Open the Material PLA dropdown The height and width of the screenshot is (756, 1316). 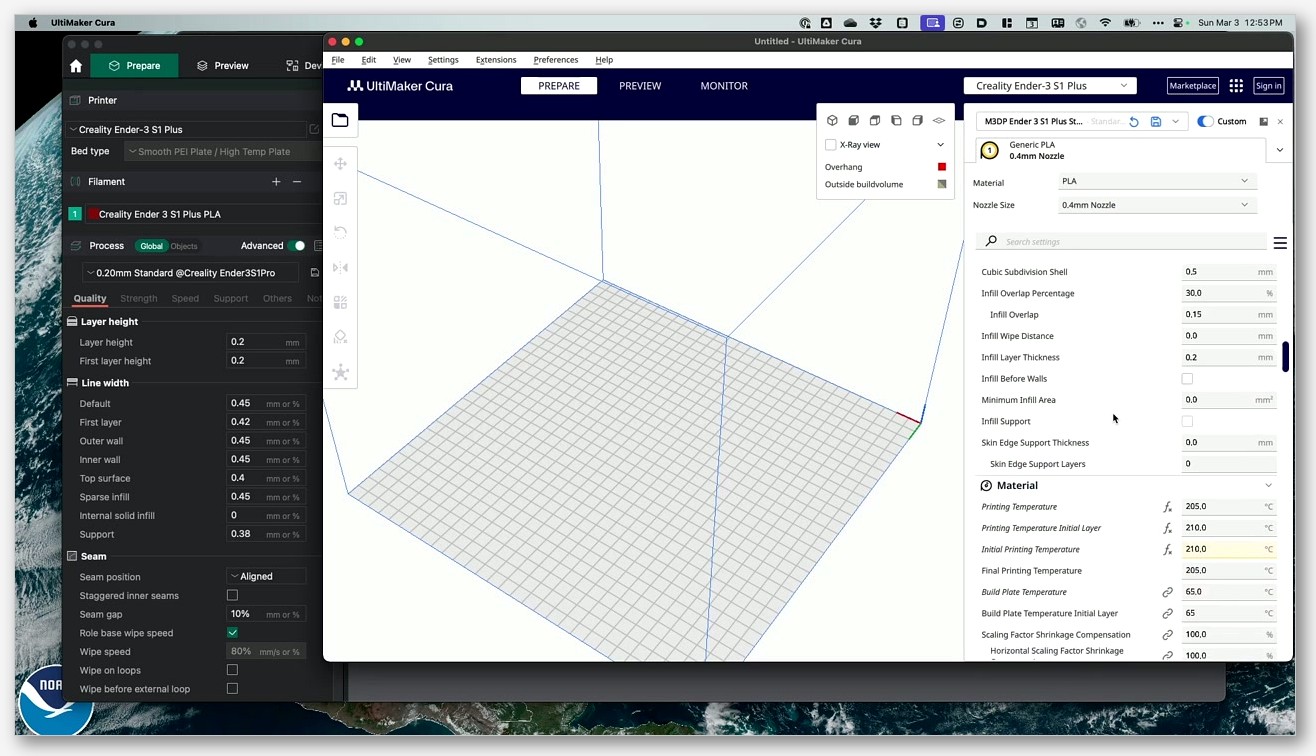pos(1156,181)
